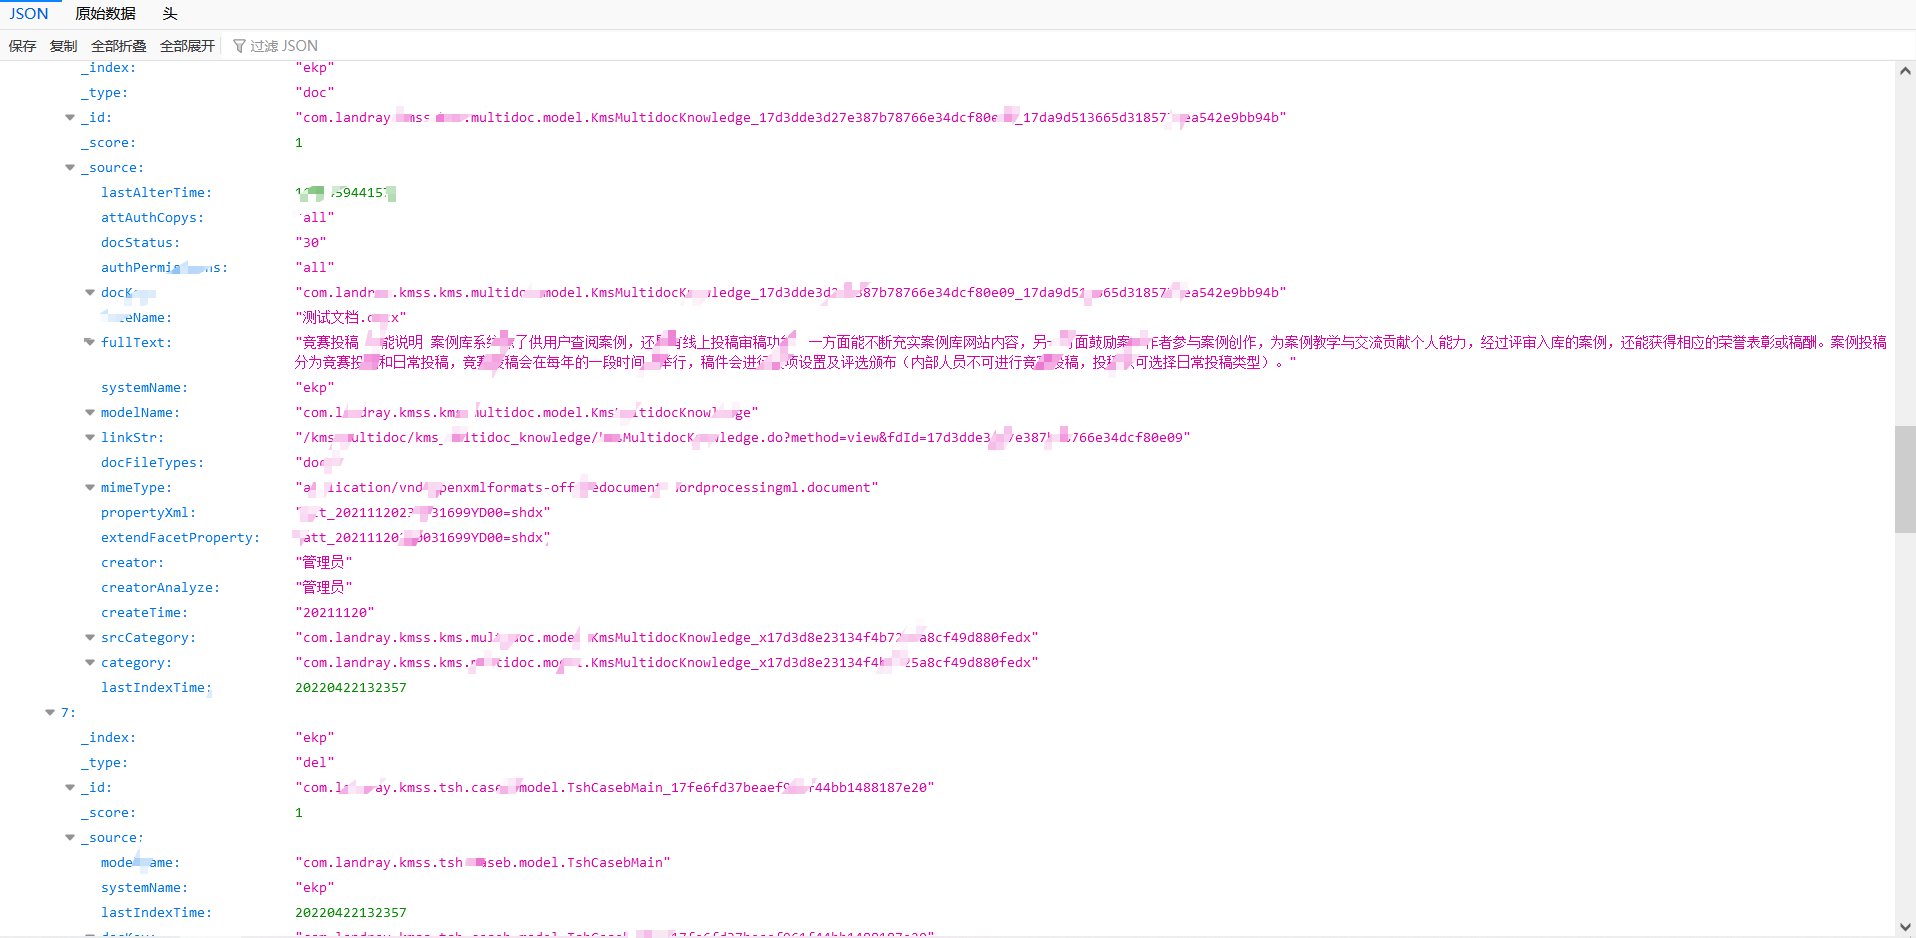Viewport: 1916px width, 938px height.
Task: Toggle the srcCategory expander arrow
Action: (x=90, y=638)
